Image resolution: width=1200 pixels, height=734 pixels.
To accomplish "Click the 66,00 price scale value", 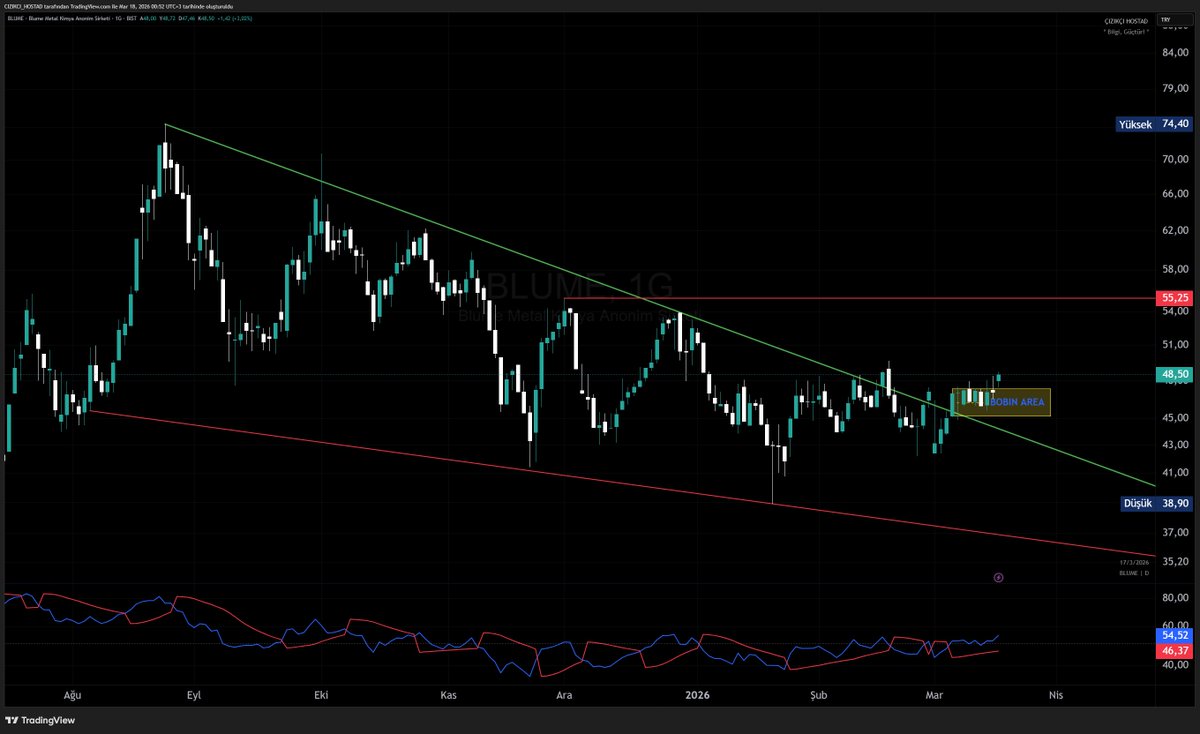I will click(1174, 194).
